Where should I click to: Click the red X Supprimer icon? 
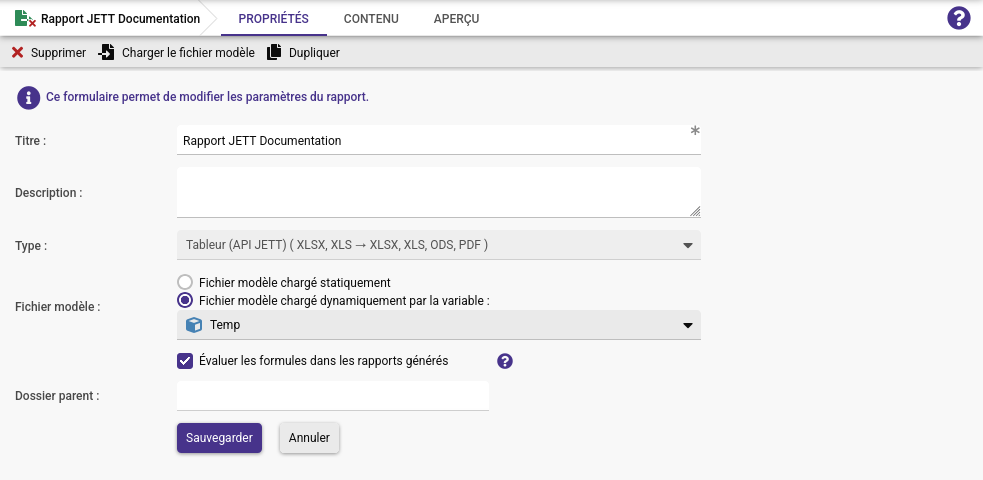18,53
